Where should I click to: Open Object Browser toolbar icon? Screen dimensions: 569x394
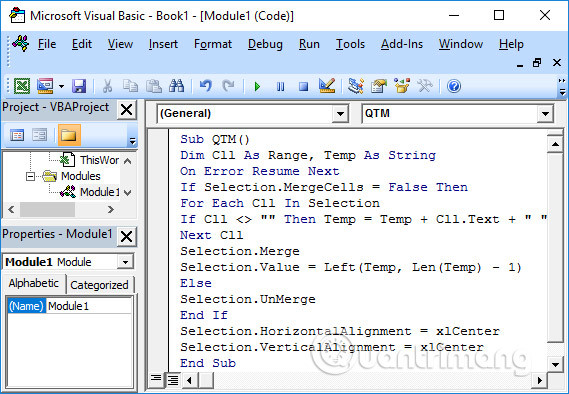pyautogui.click(x=402, y=86)
